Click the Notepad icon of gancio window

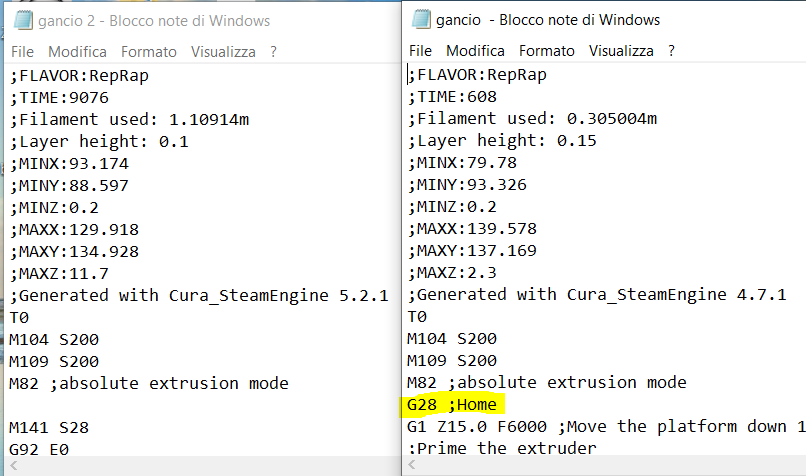point(421,20)
